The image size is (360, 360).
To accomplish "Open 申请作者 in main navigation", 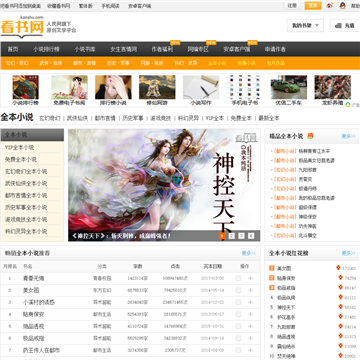I will [x=275, y=49].
